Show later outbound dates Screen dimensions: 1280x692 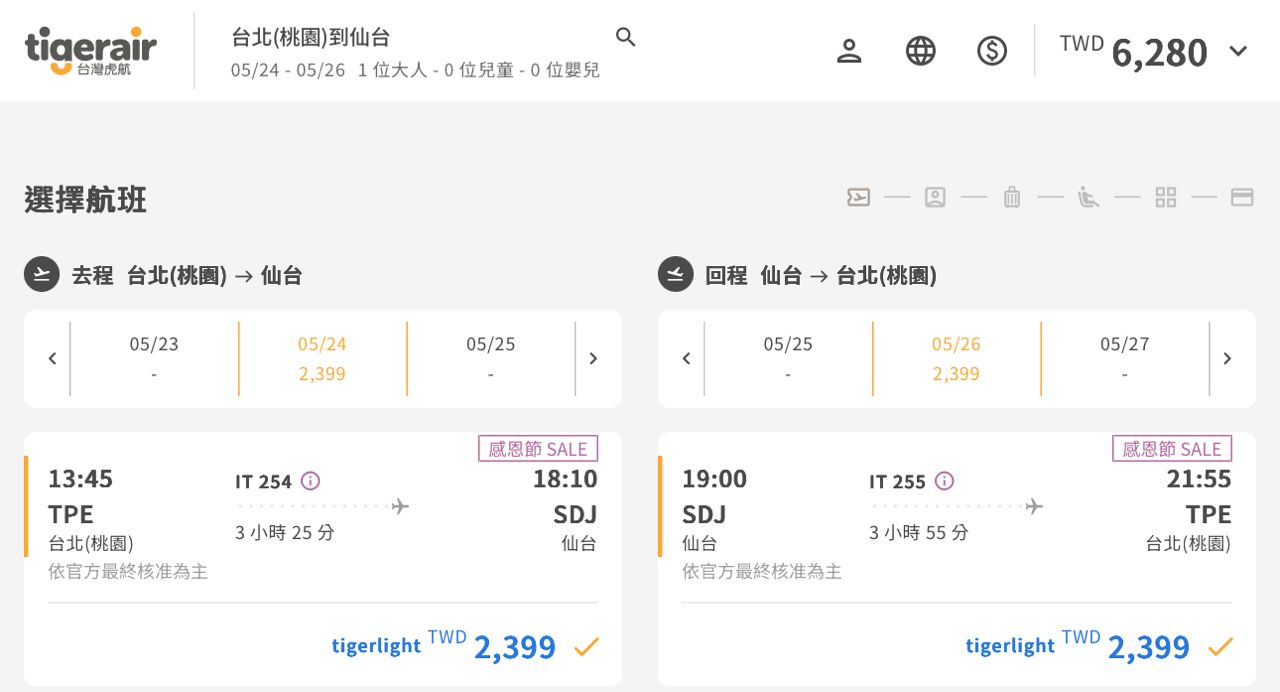(x=593, y=359)
